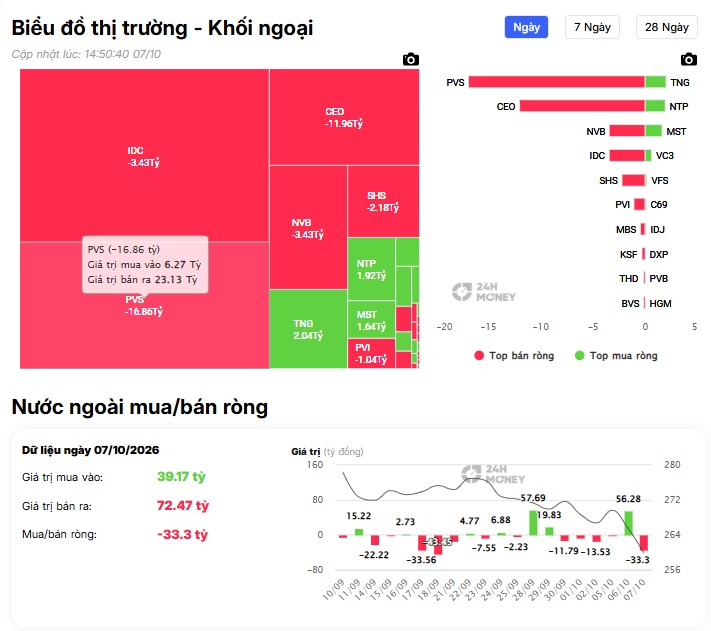Select the Ngày tab
Screen dimensions: 711x631
[x=526, y=27]
